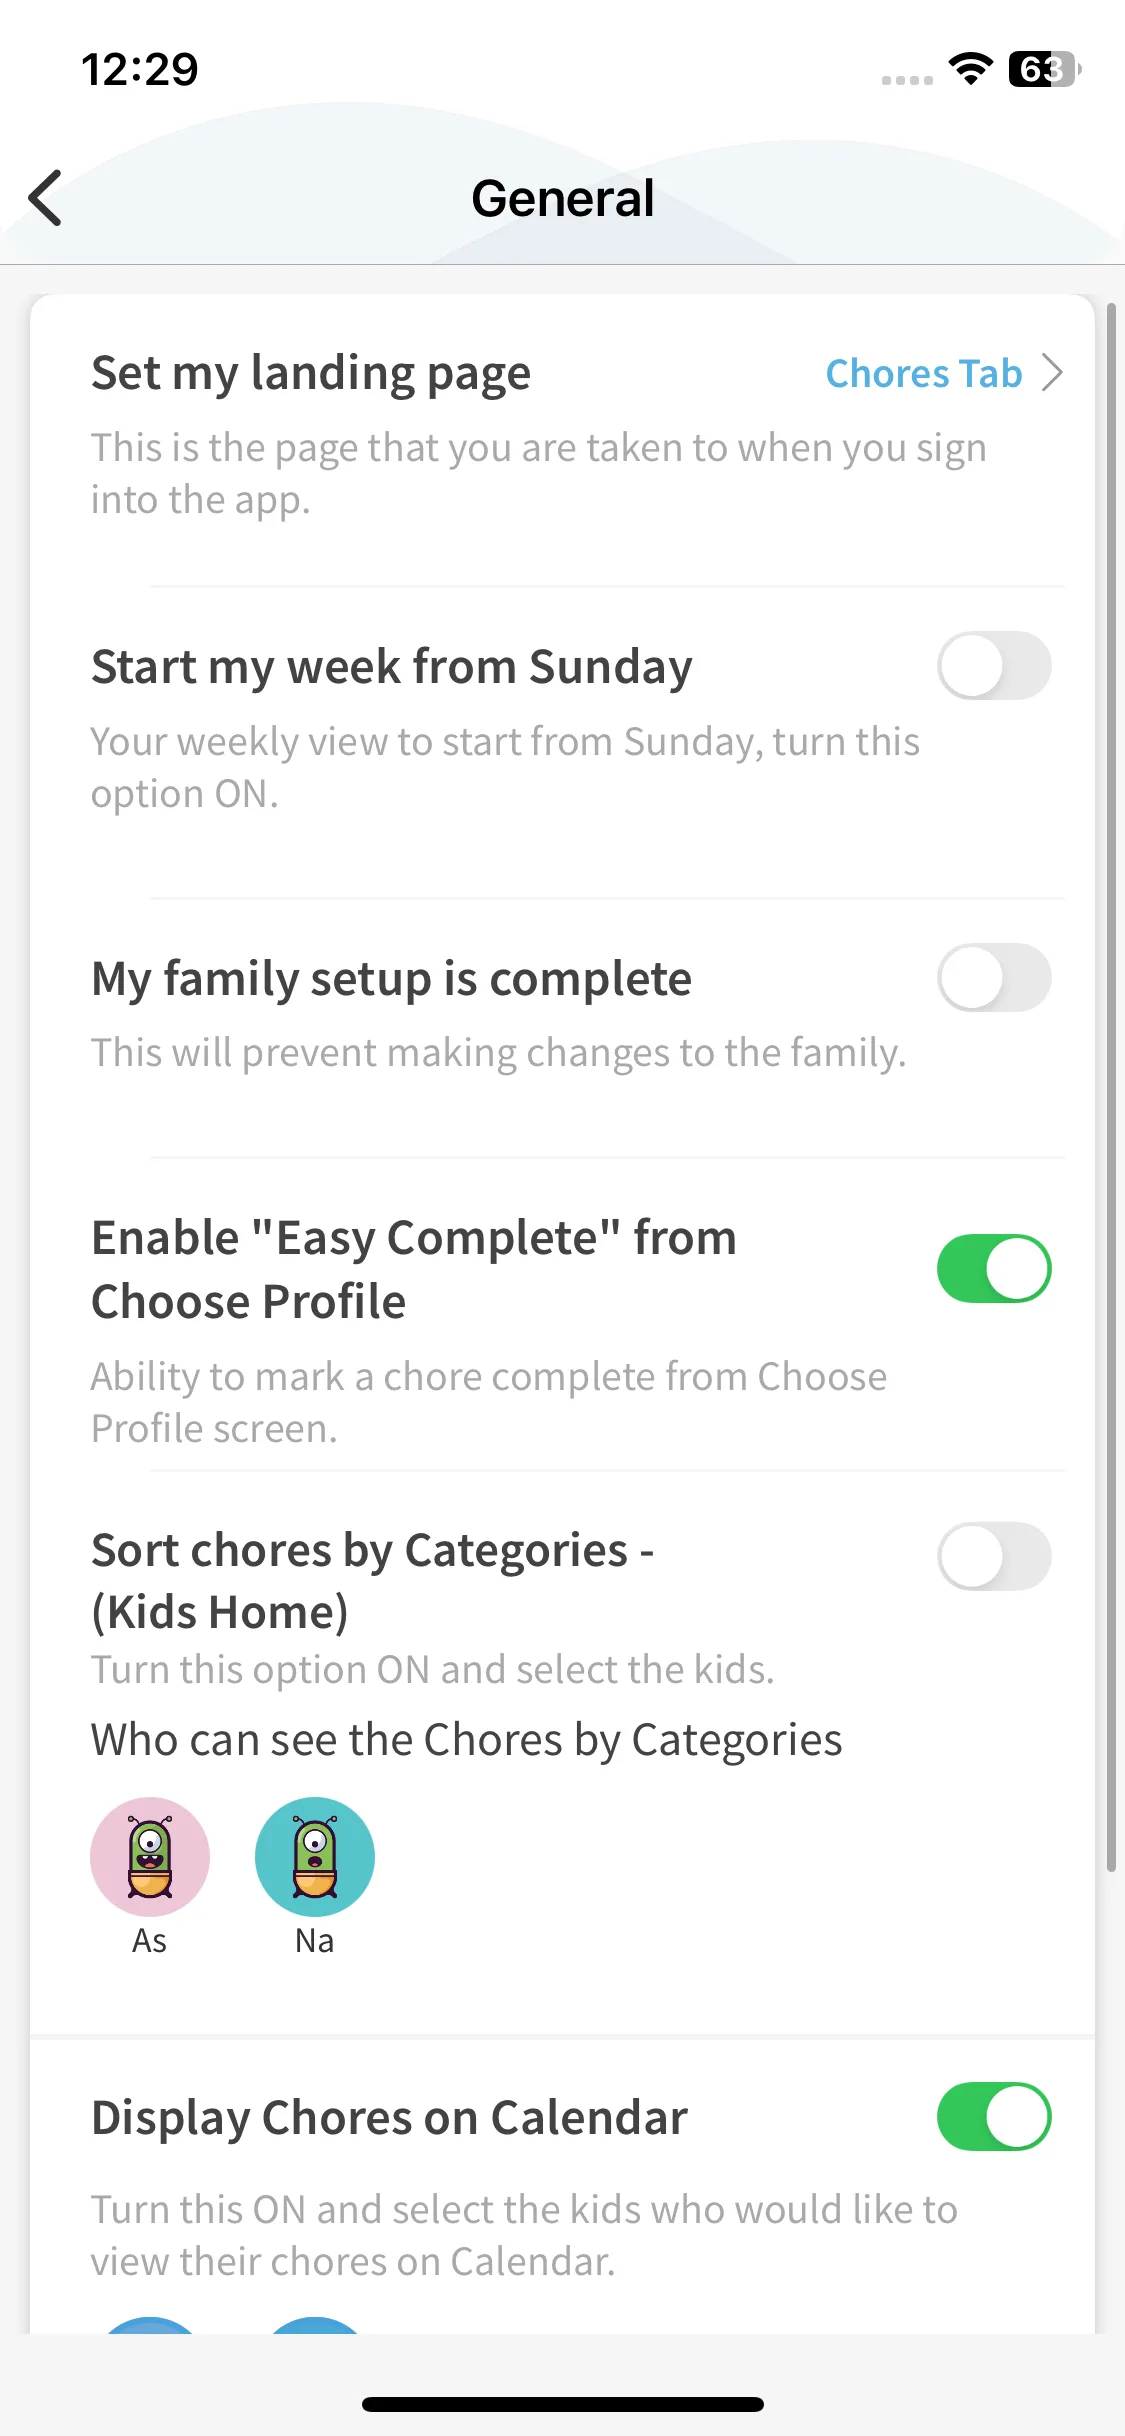Enable My family setup is complete
This screenshot has width=1125, height=2436.
click(x=994, y=978)
